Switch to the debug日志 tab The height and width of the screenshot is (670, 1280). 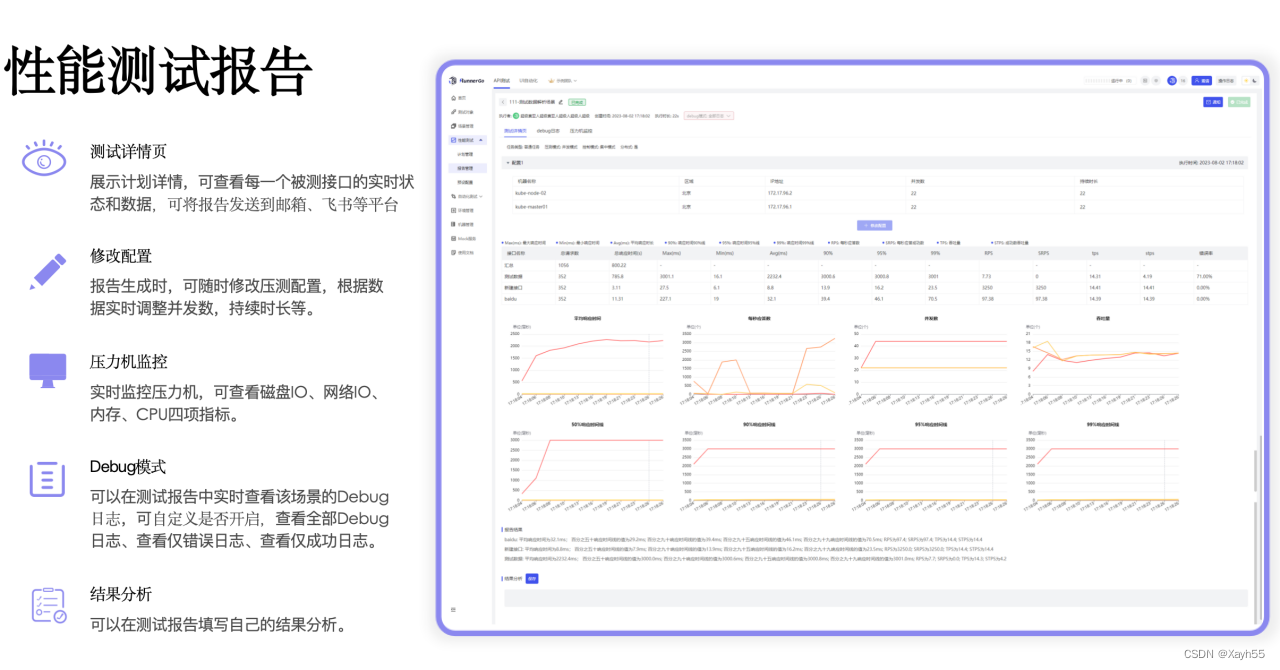547,131
